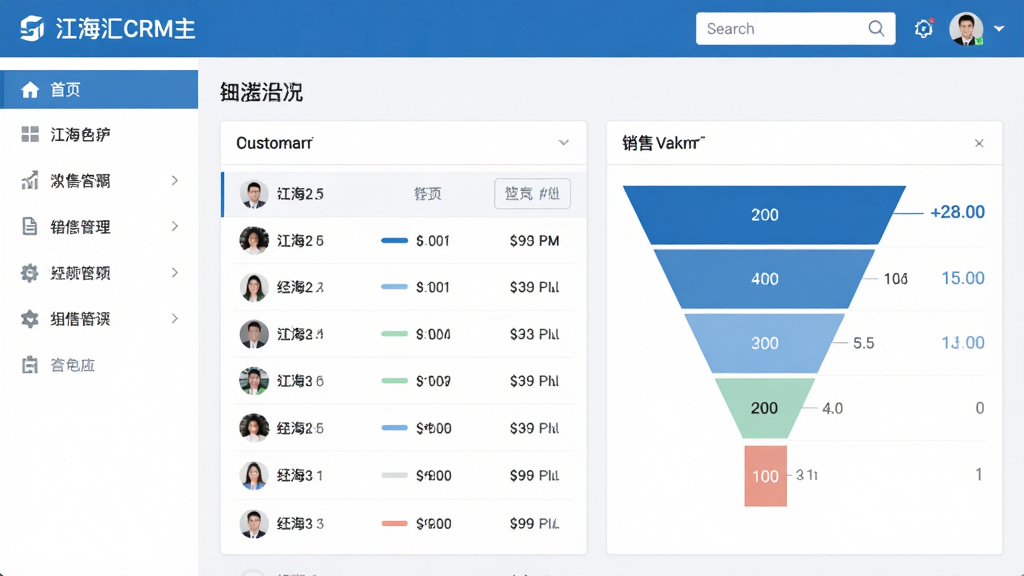Screen dimensions: 1024x576
Task: Expand the bar chart menu item's chevron
Action: click(x=174, y=180)
